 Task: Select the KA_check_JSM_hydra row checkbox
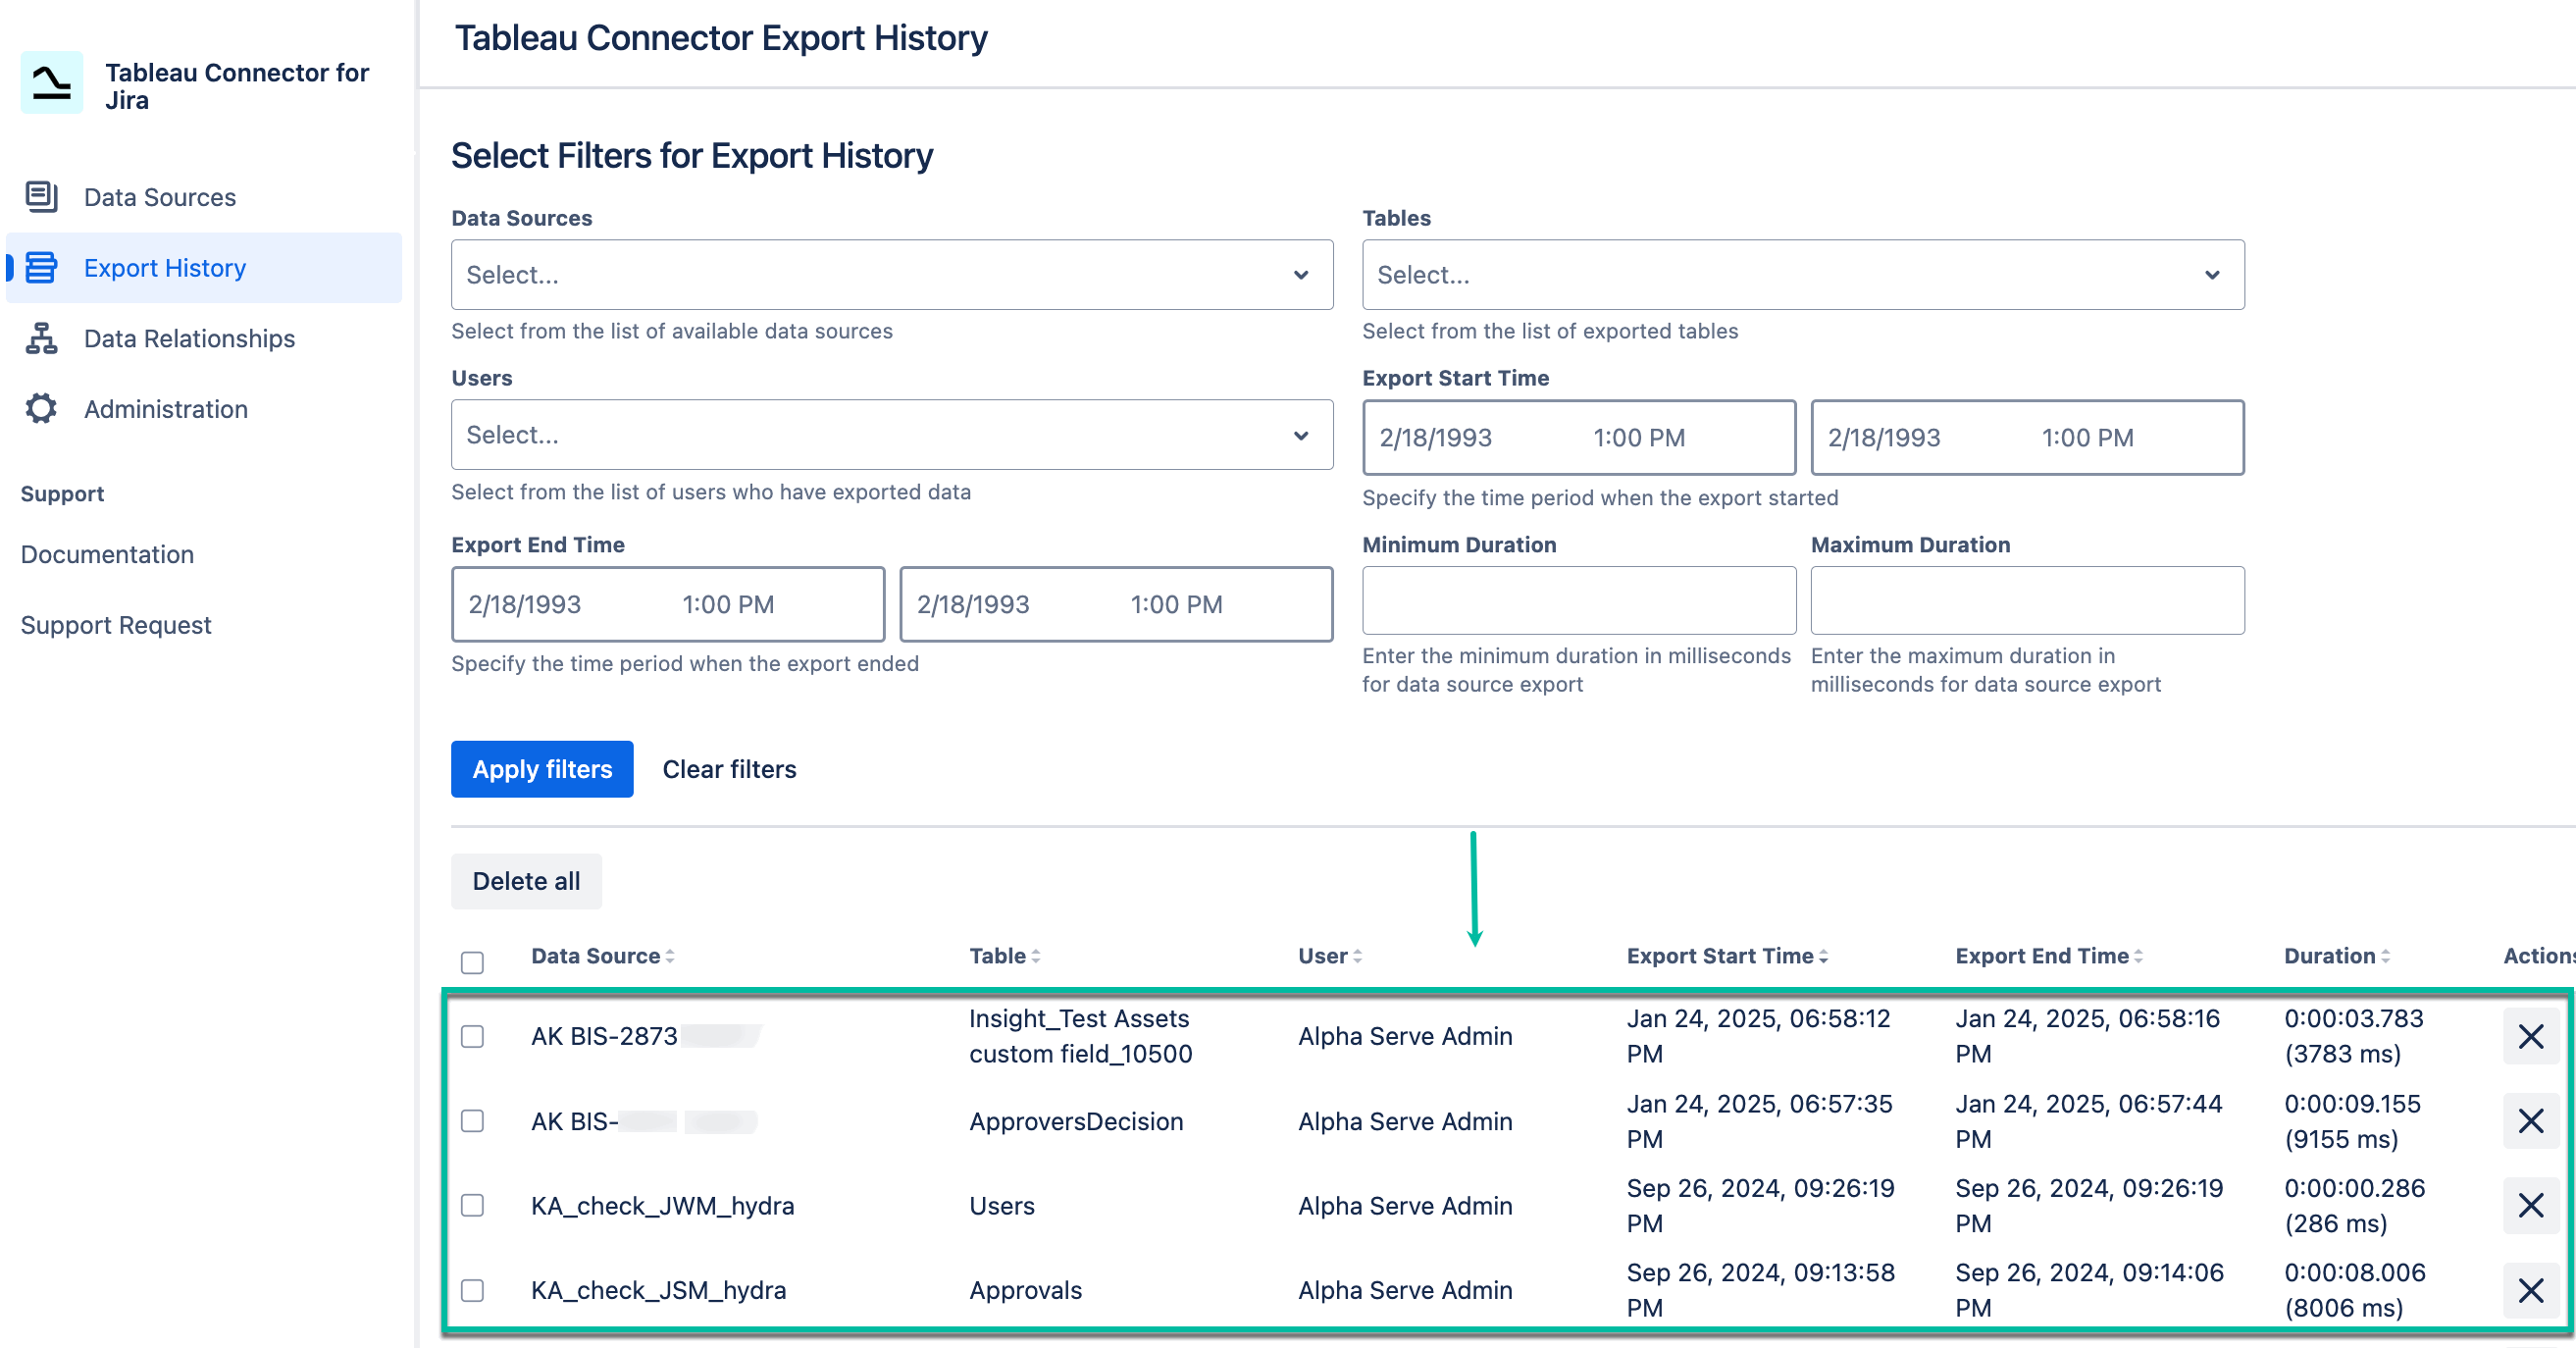click(472, 1290)
